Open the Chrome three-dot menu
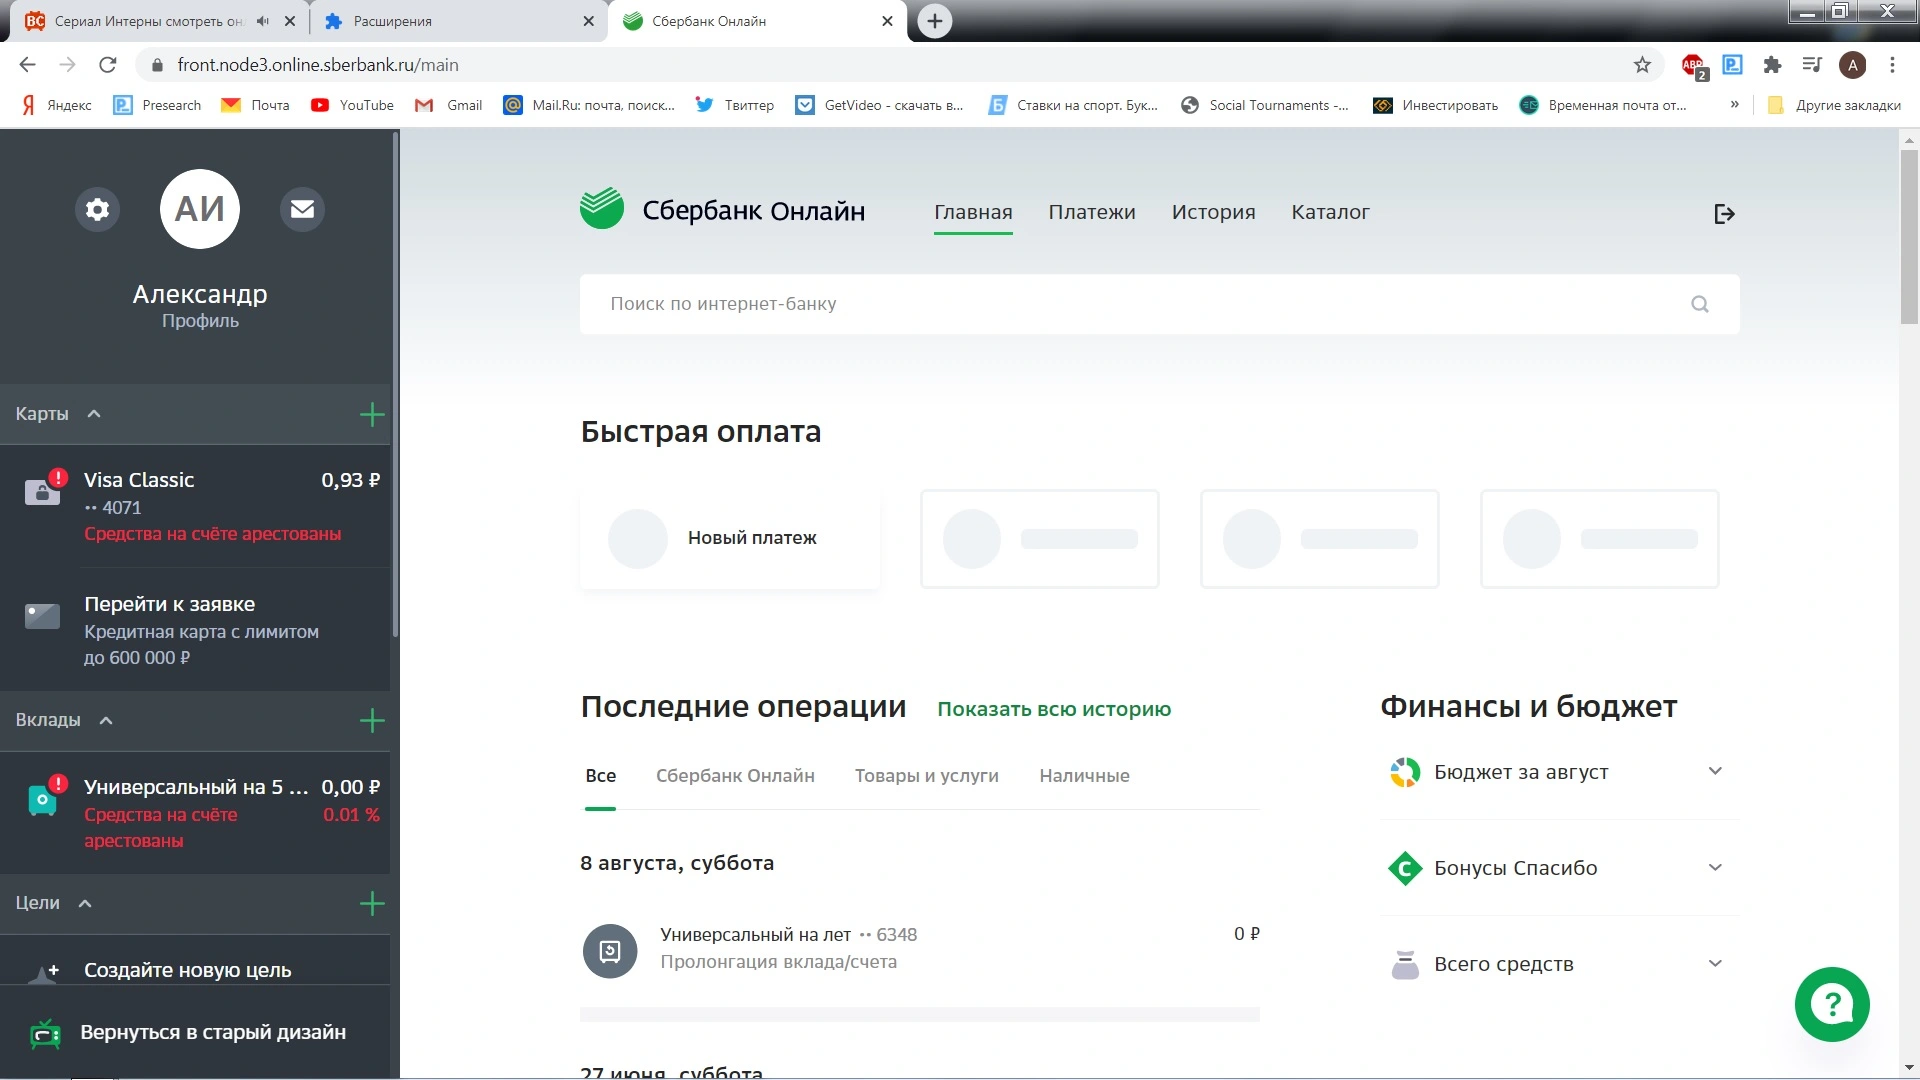Image resolution: width=1920 pixels, height=1080 pixels. pyautogui.click(x=1892, y=65)
